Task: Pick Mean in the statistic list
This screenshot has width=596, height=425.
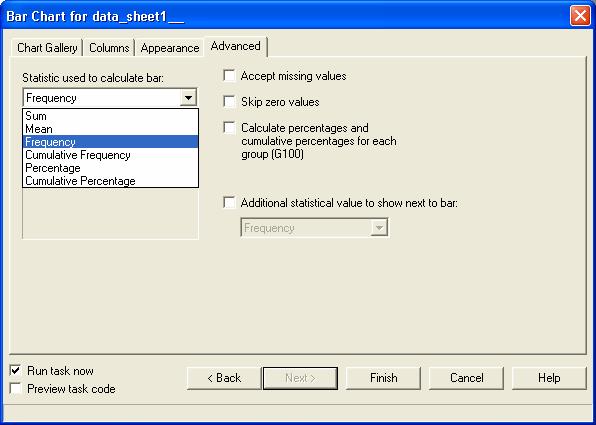Action: [x=110, y=129]
